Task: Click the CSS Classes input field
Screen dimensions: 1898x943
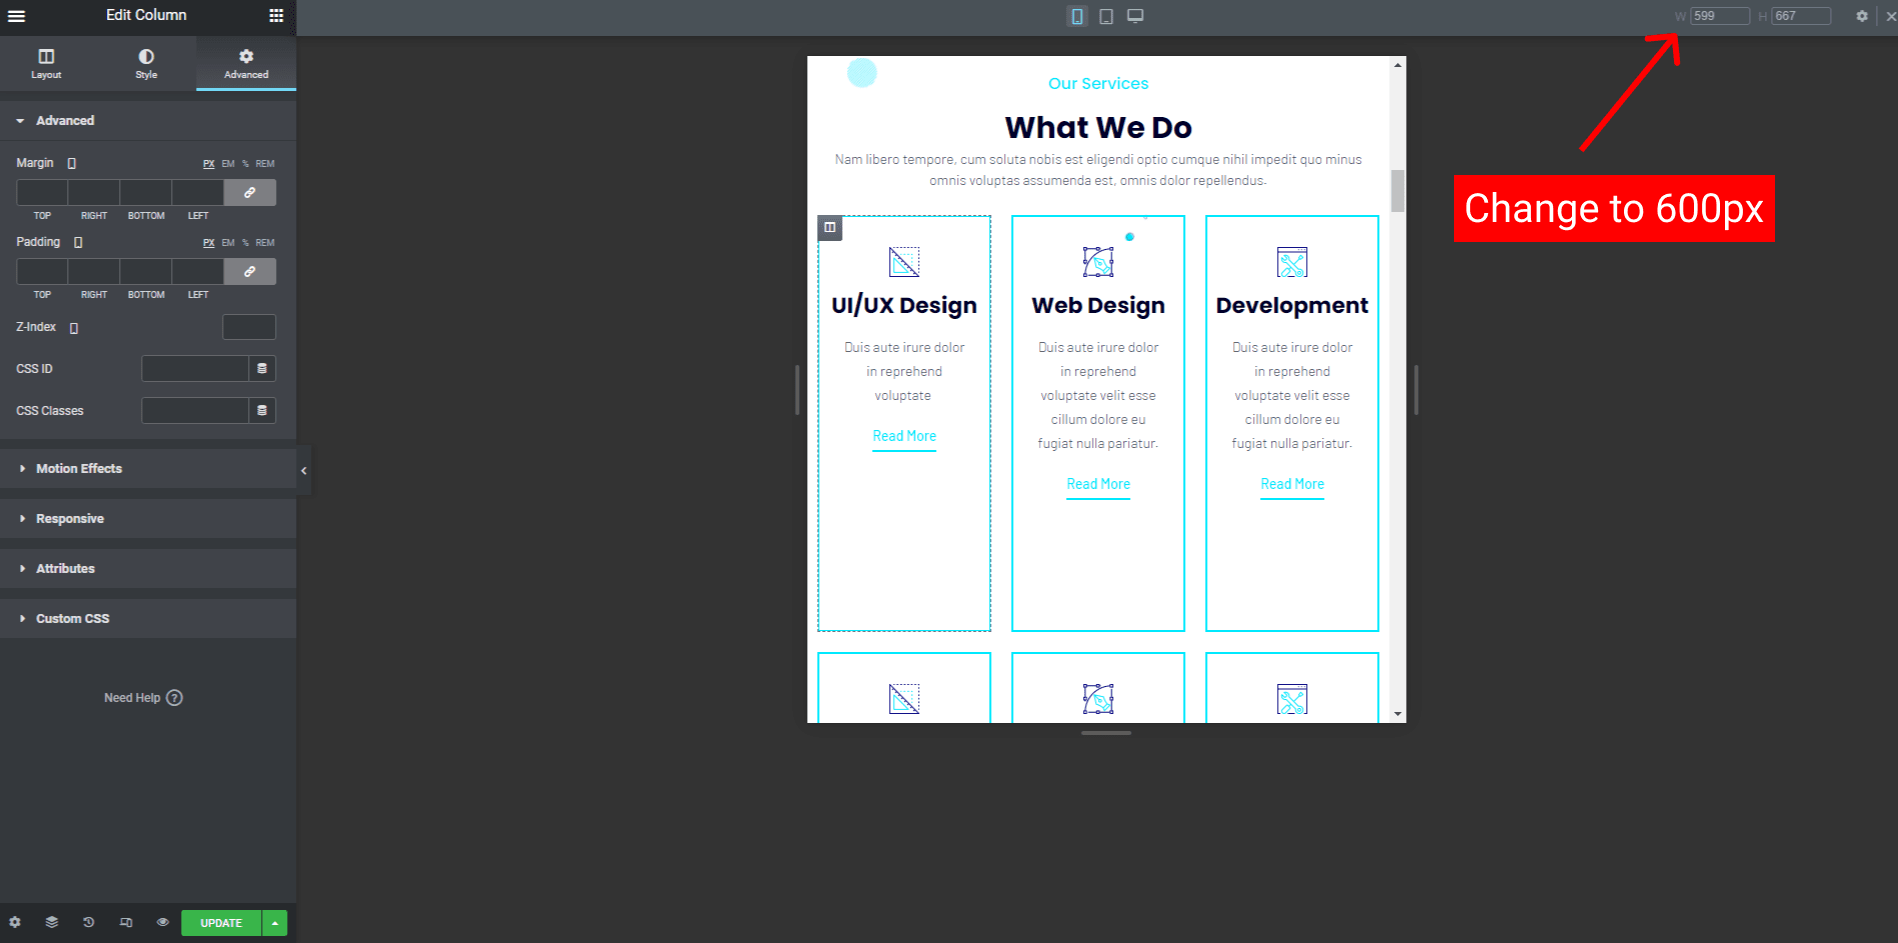Action: 195,410
